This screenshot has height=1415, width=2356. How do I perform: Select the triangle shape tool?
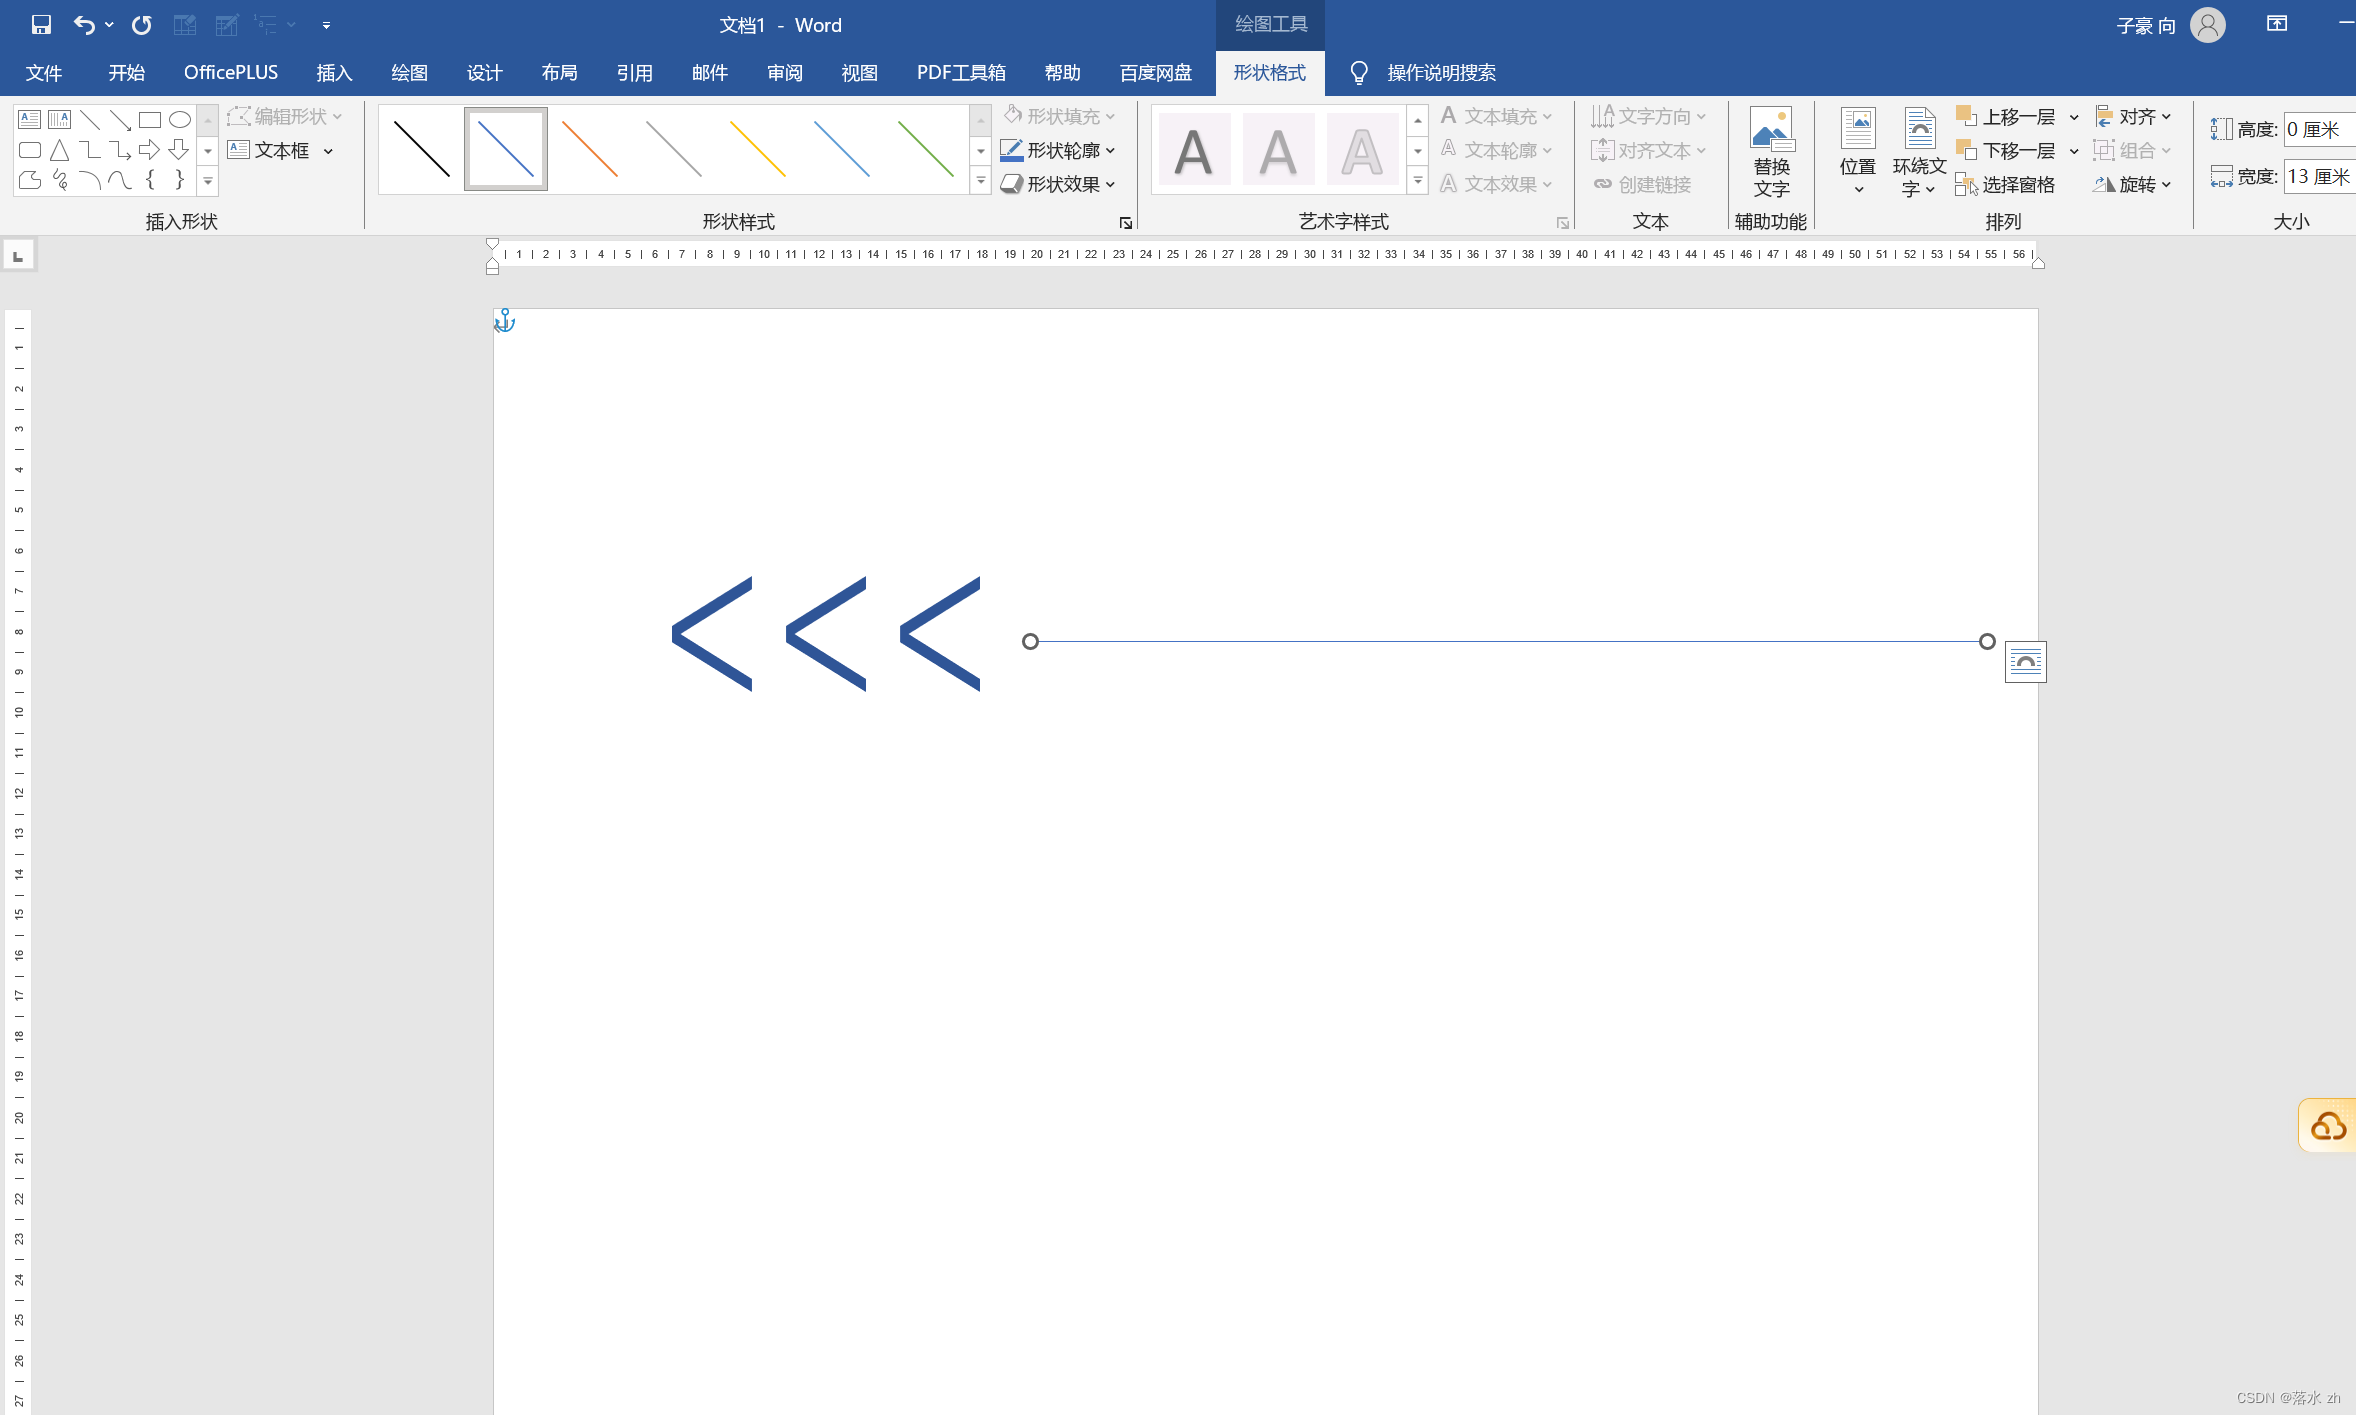[60, 150]
